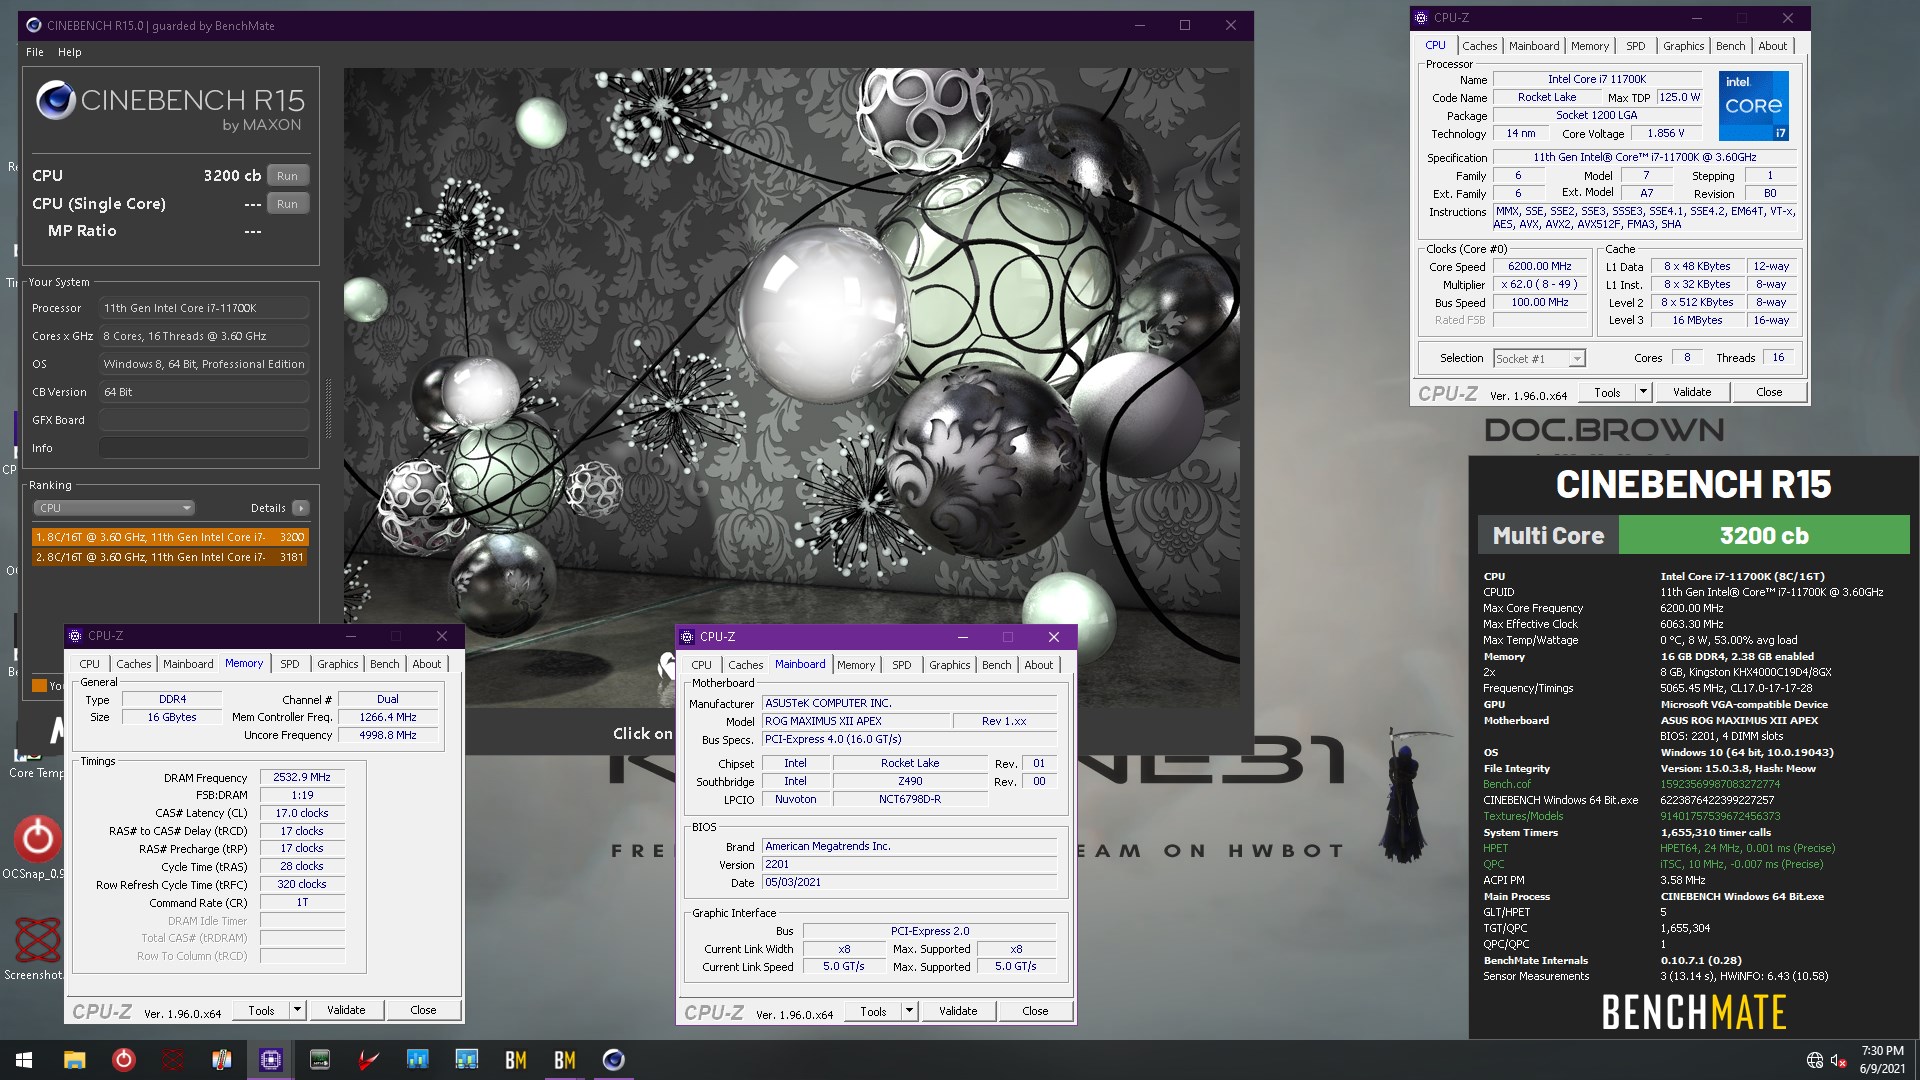Click the red checkmark taskbar icon

(x=368, y=1060)
